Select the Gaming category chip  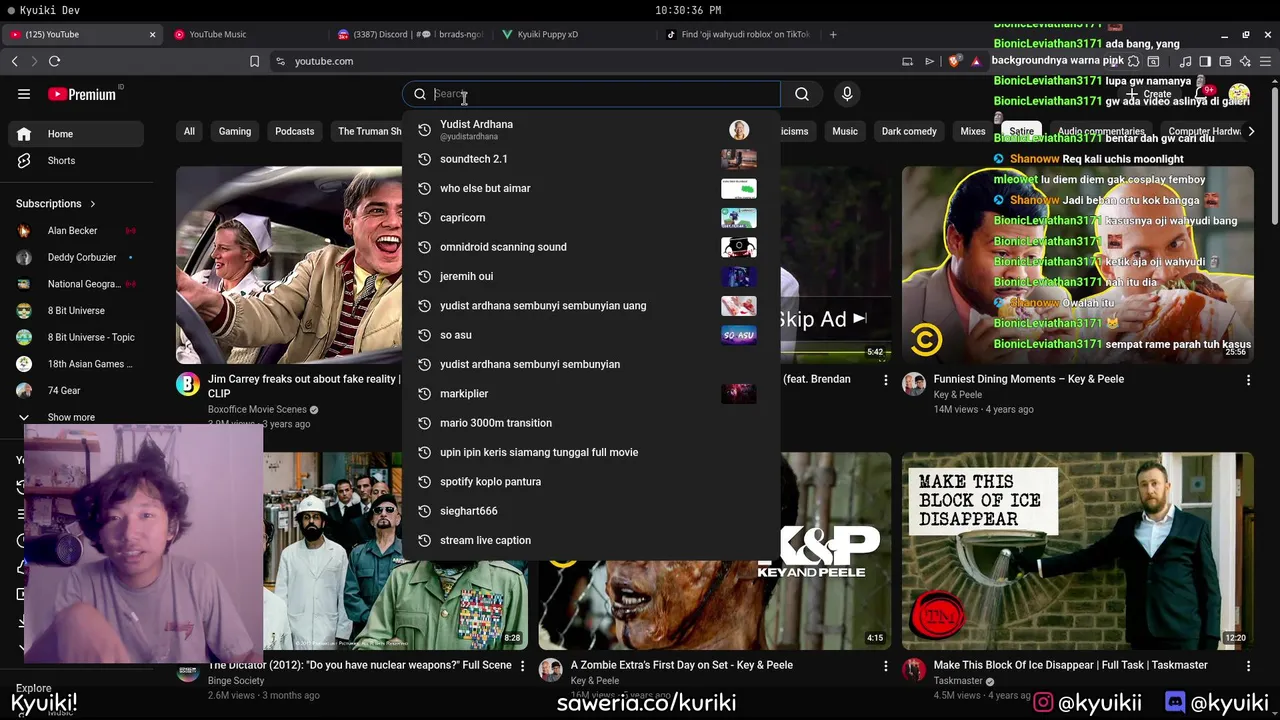(235, 131)
